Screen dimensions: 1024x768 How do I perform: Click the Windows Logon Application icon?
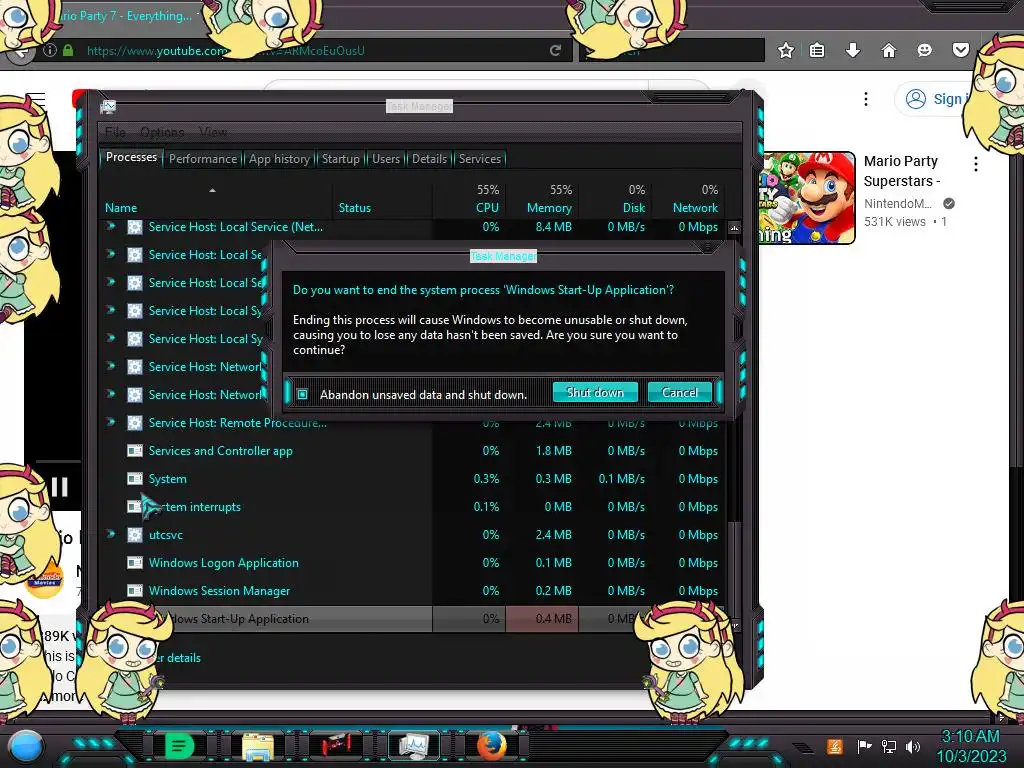(135, 563)
